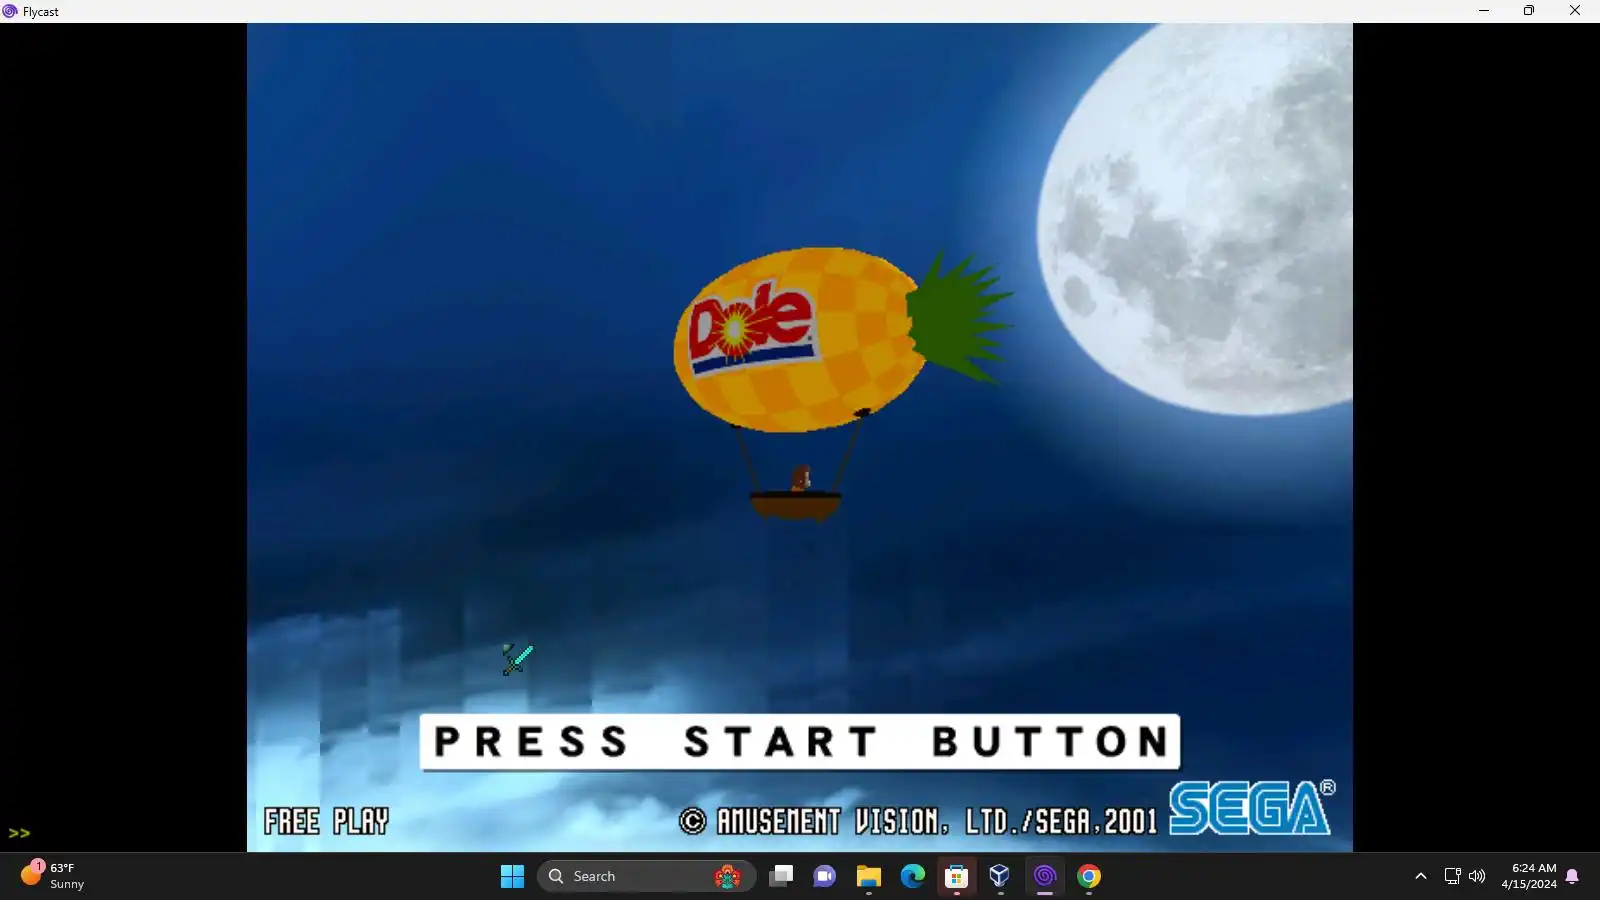The width and height of the screenshot is (1600, 900).
Task: Restore down the Flycast window
Action: point(1529,11)
